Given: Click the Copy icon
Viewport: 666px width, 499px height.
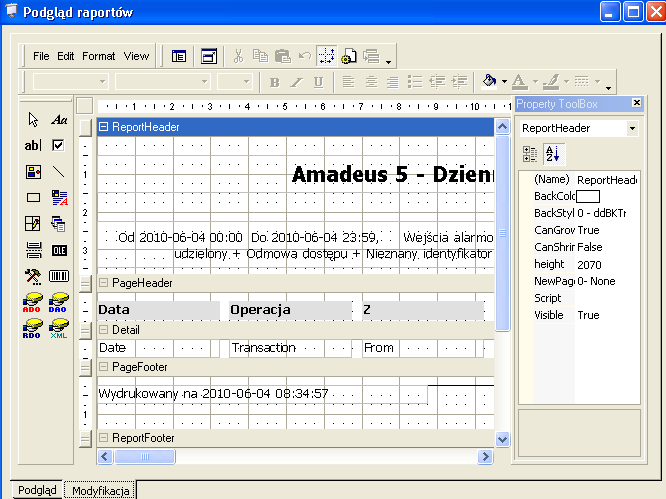Looking at the screenshot, I should 260,56.
